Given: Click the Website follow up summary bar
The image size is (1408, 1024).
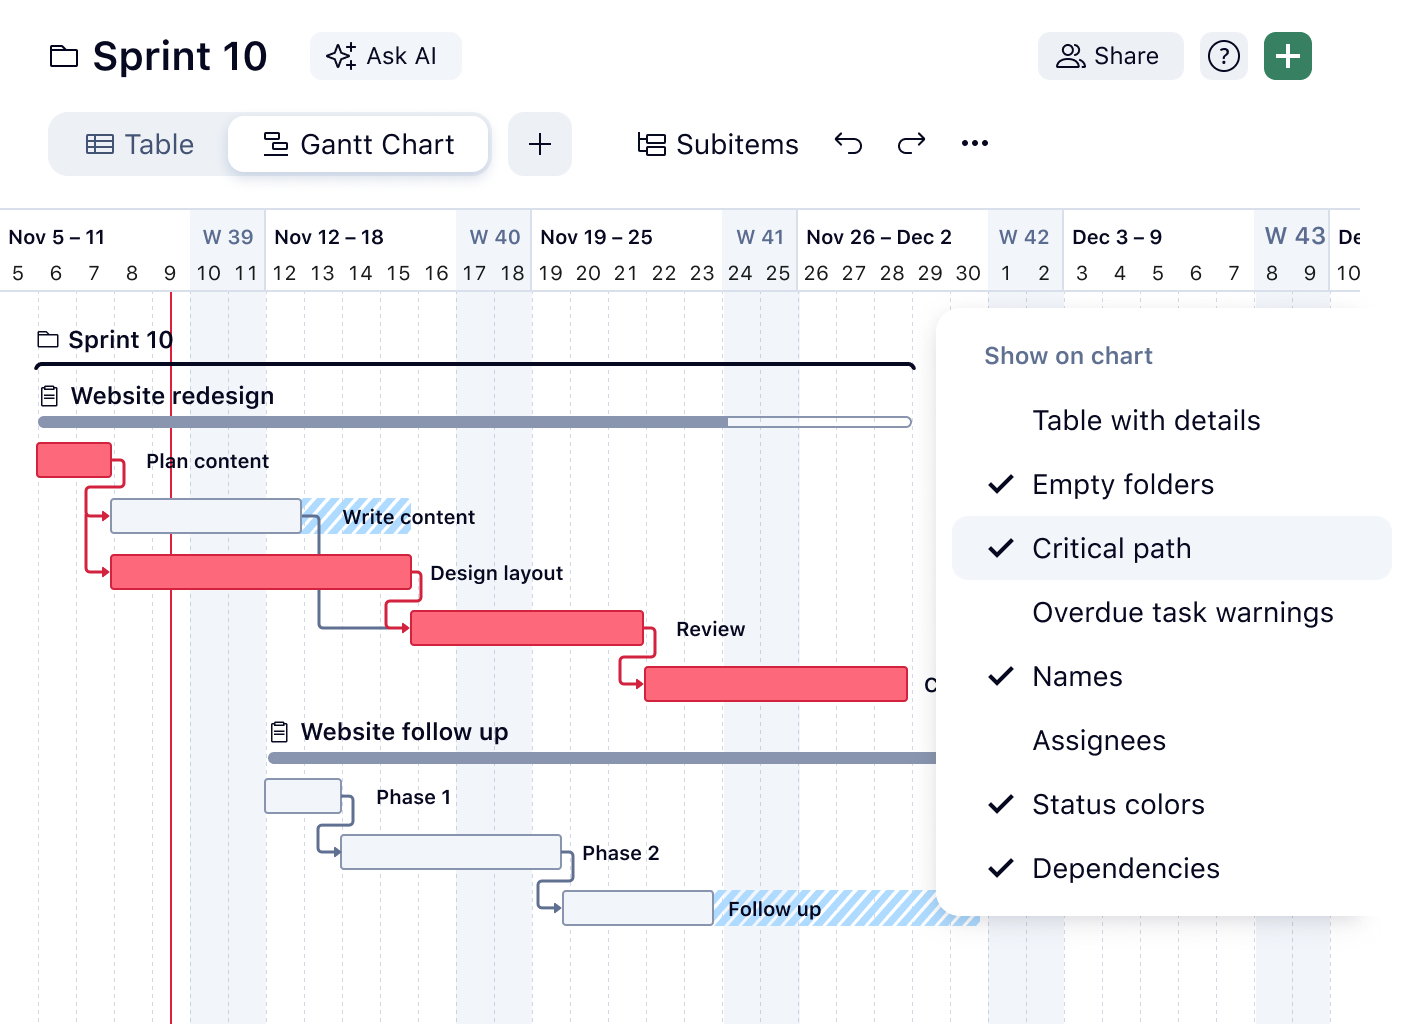Looking at the screenshot, I should (x=602, y=758).
